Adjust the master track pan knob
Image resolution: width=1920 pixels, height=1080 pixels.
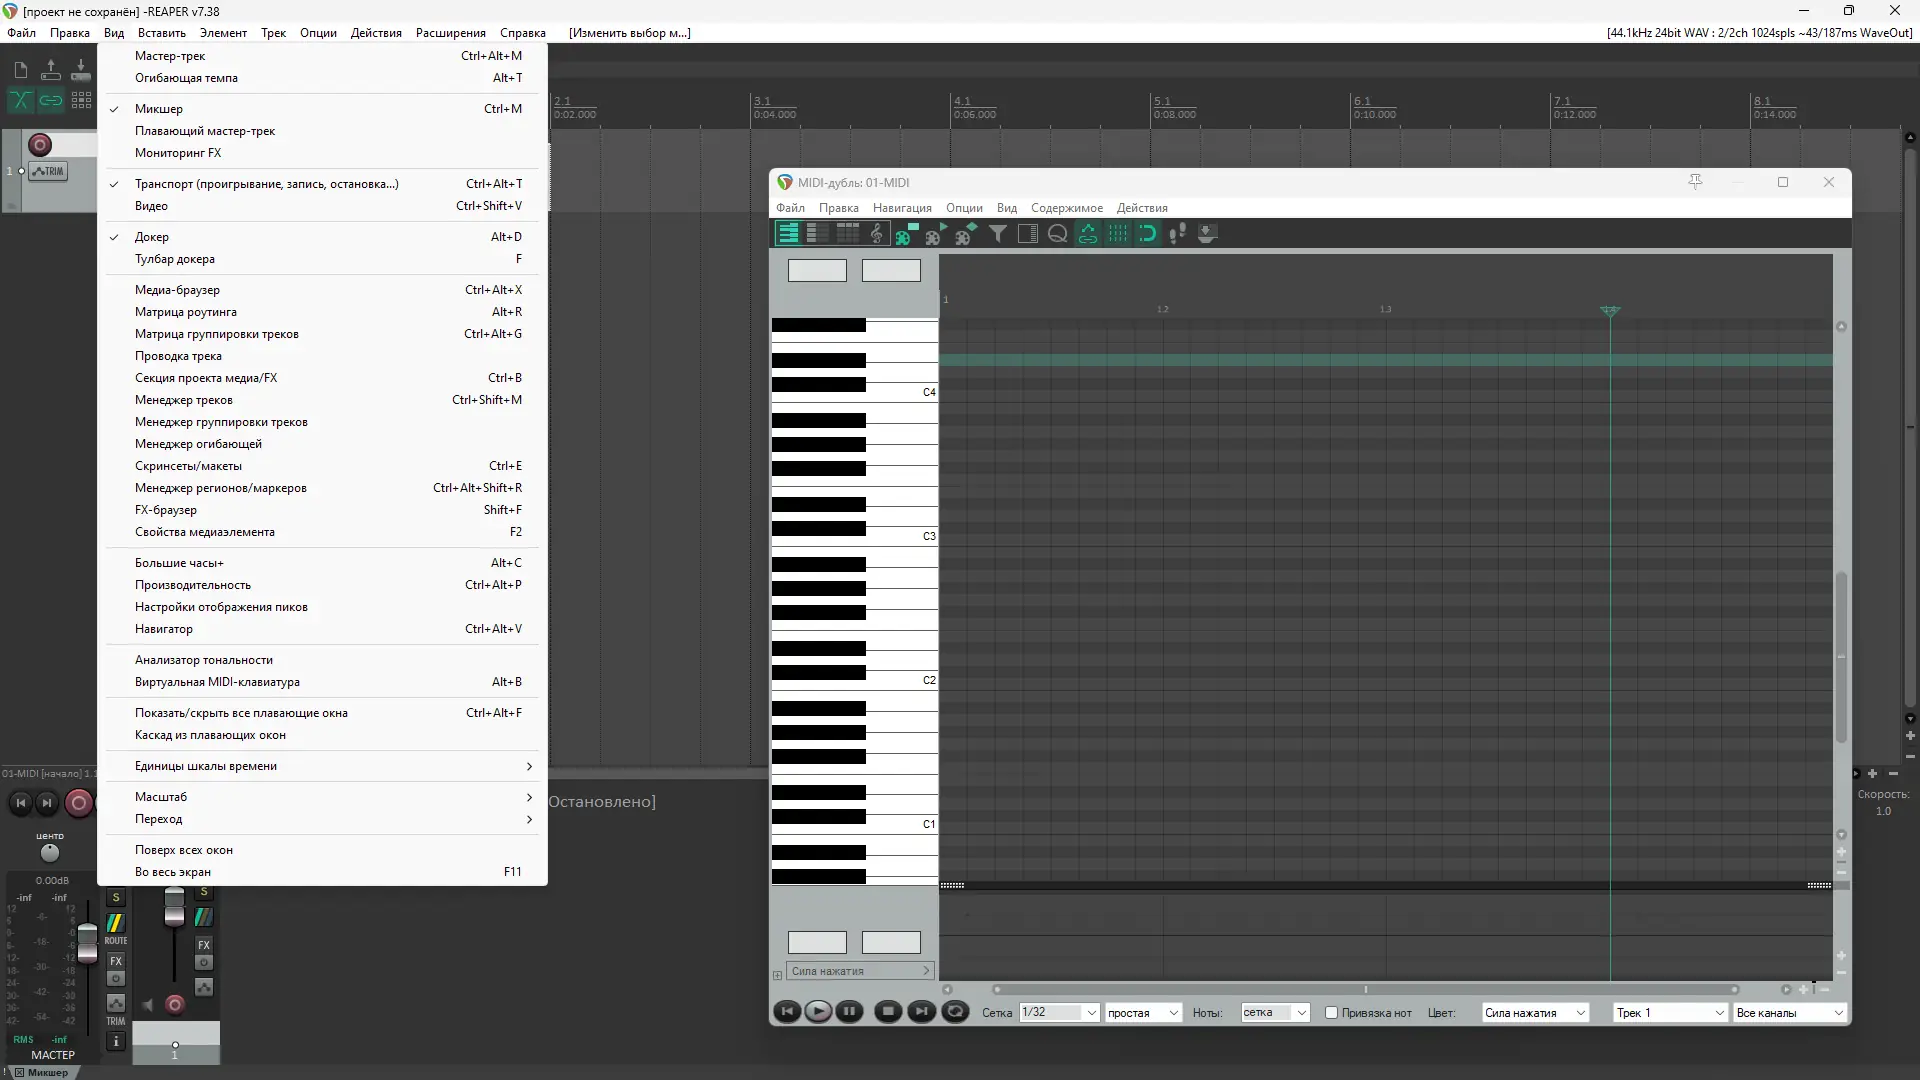point(50,853)
